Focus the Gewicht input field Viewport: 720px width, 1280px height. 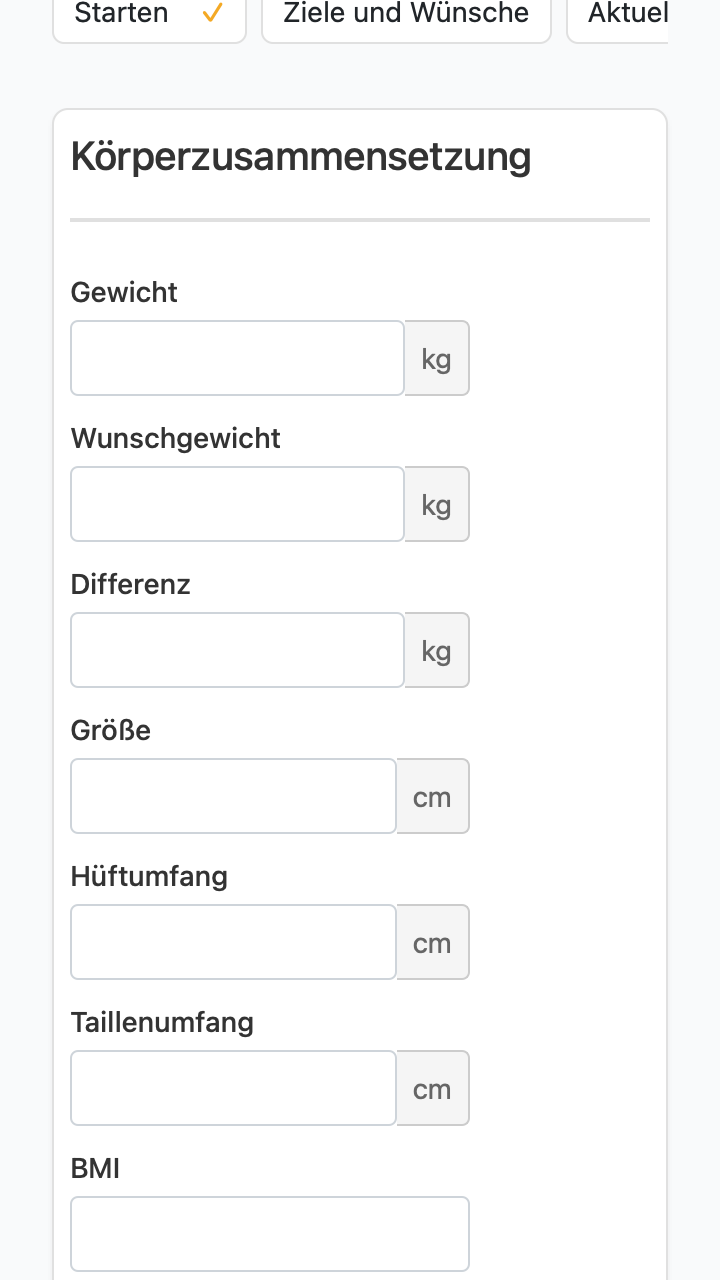click(x=237, y=358)
